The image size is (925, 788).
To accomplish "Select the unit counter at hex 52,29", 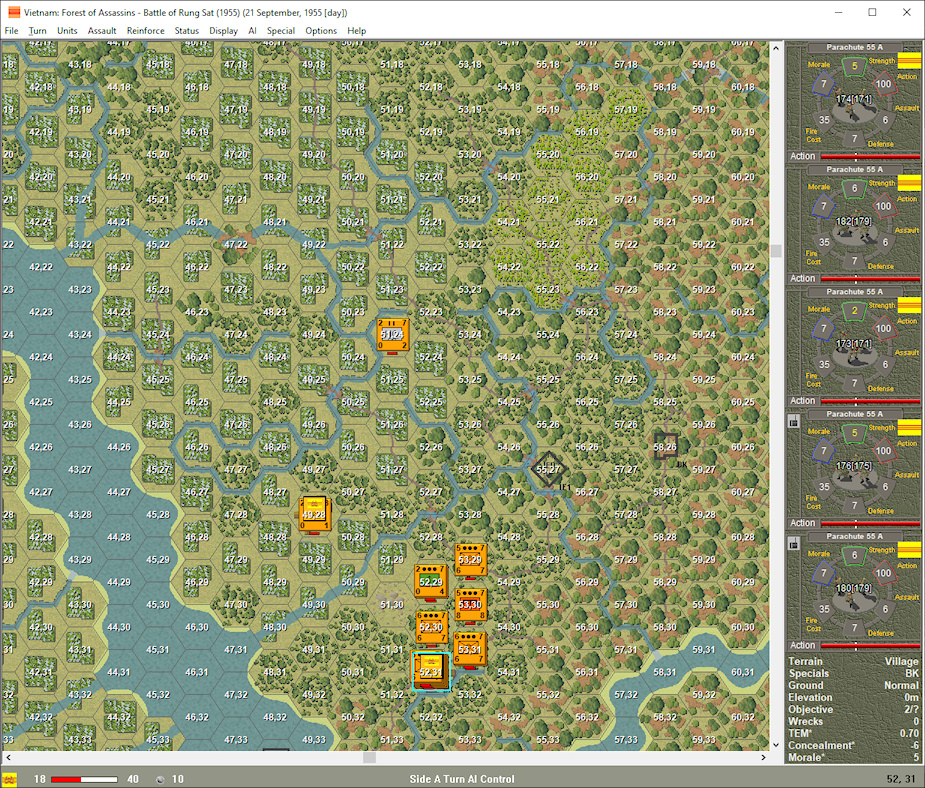I will 431,582.
